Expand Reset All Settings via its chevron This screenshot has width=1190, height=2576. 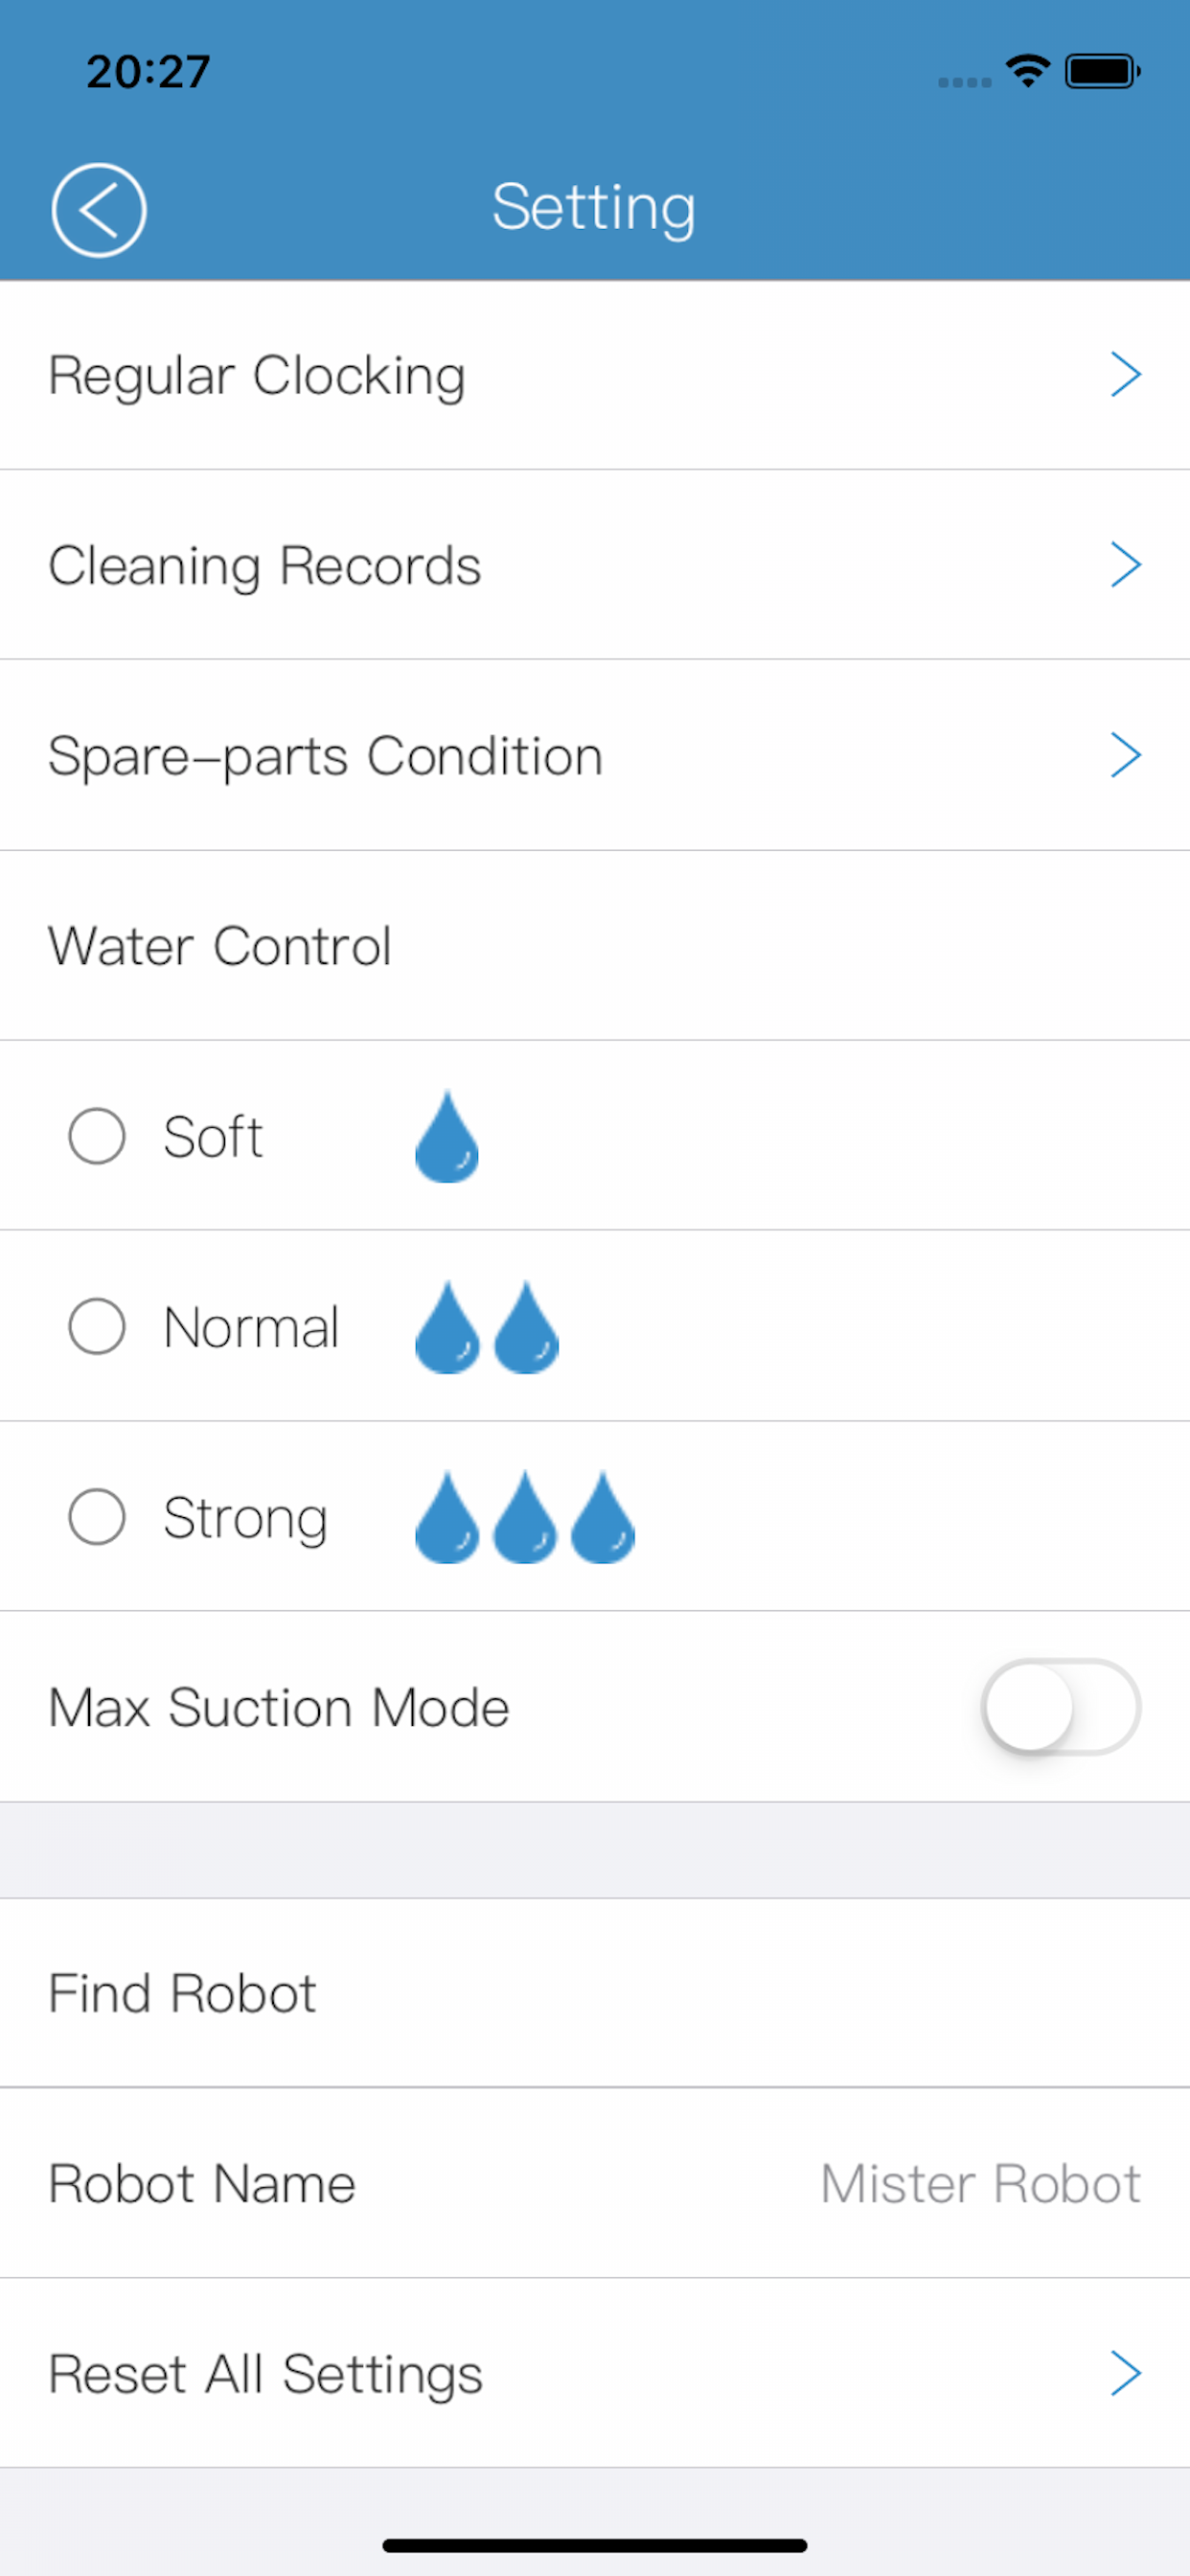coord(1126,2374)
